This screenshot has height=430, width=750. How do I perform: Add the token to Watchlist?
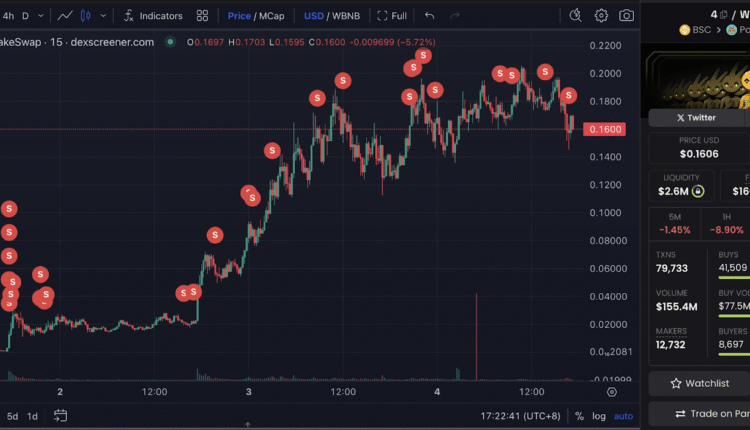700,383
